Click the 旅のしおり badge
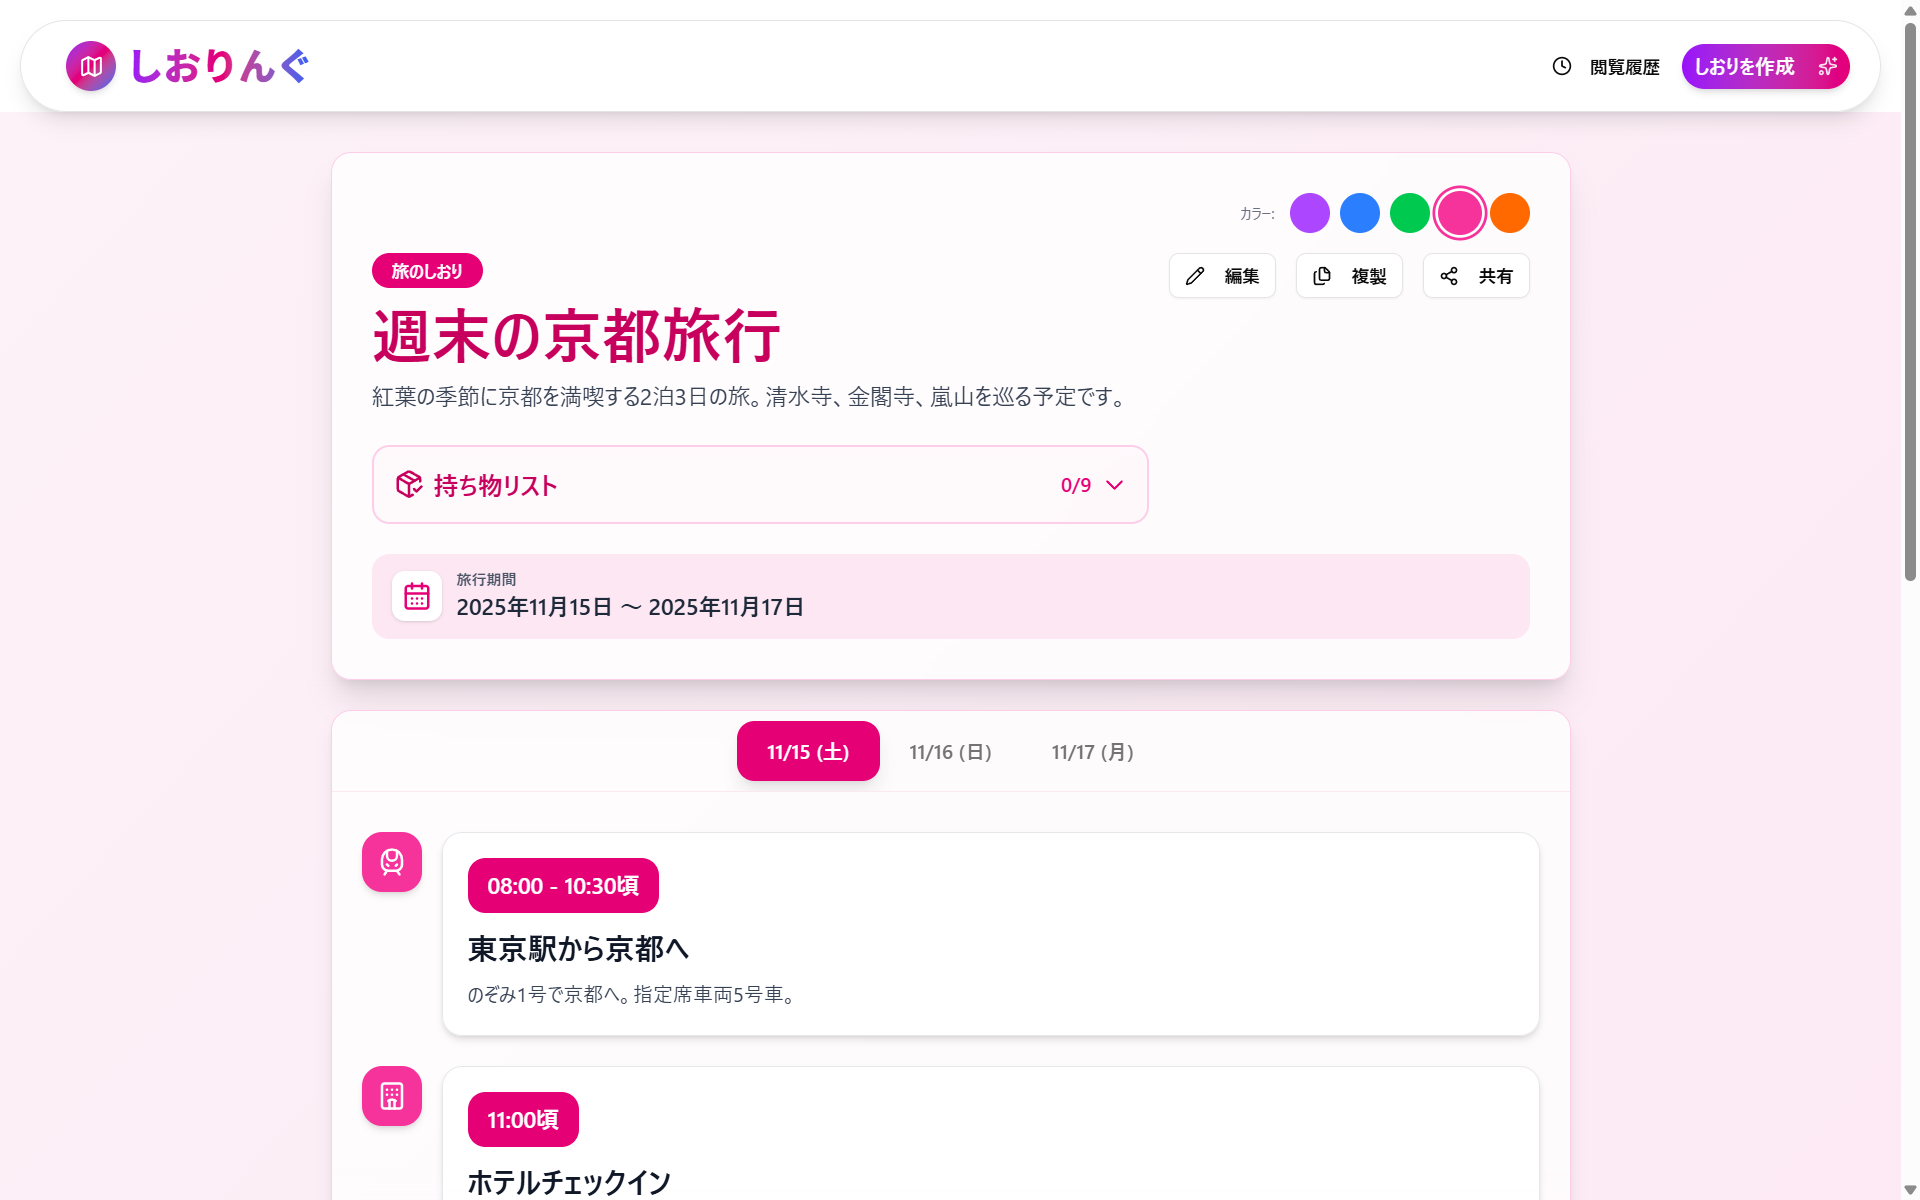 (x=427, y=271)
